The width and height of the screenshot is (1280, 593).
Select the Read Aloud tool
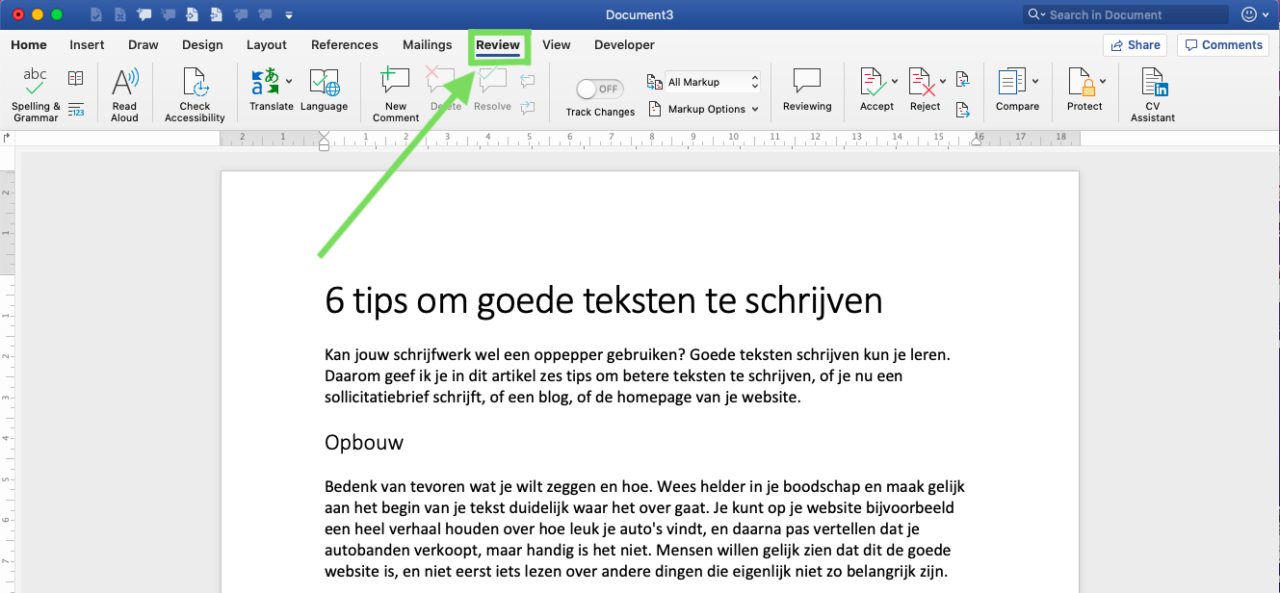coord(124,92)
